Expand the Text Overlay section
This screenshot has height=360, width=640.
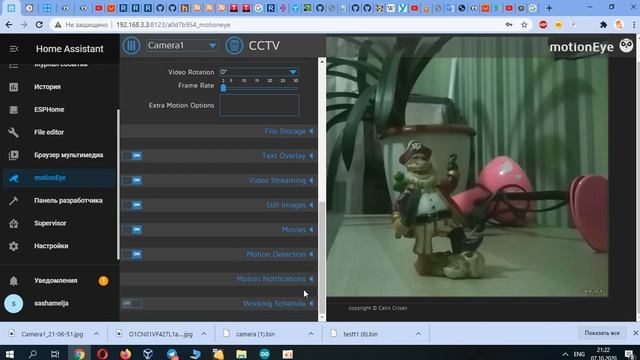288,156
